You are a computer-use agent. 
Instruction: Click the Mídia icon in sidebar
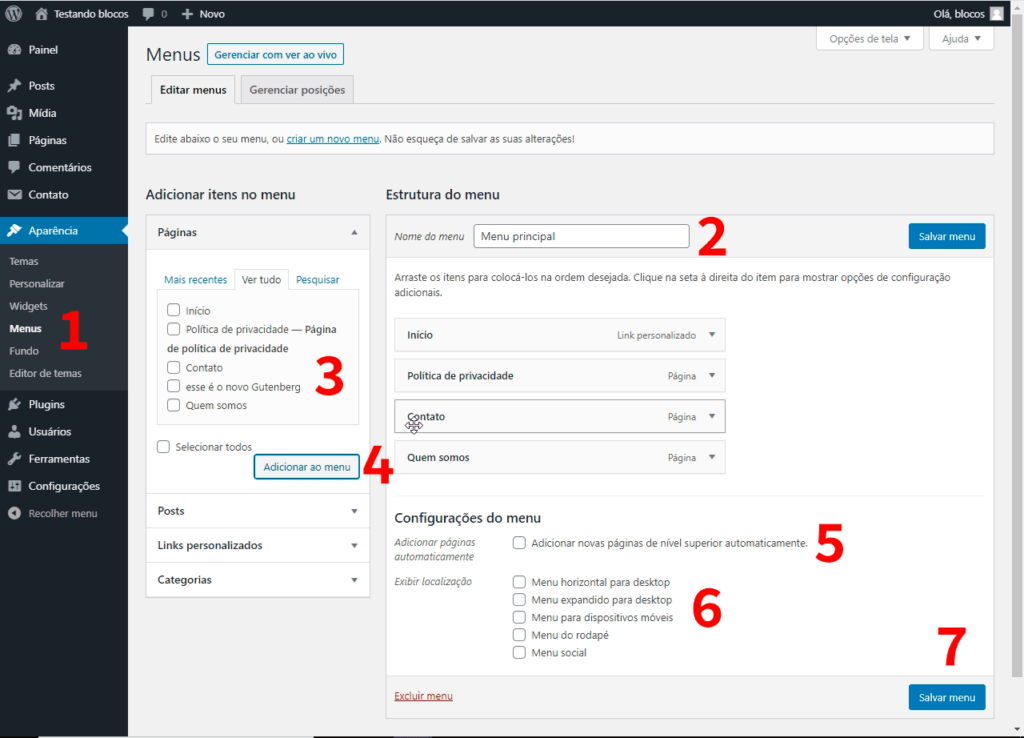tap(14, 113)
